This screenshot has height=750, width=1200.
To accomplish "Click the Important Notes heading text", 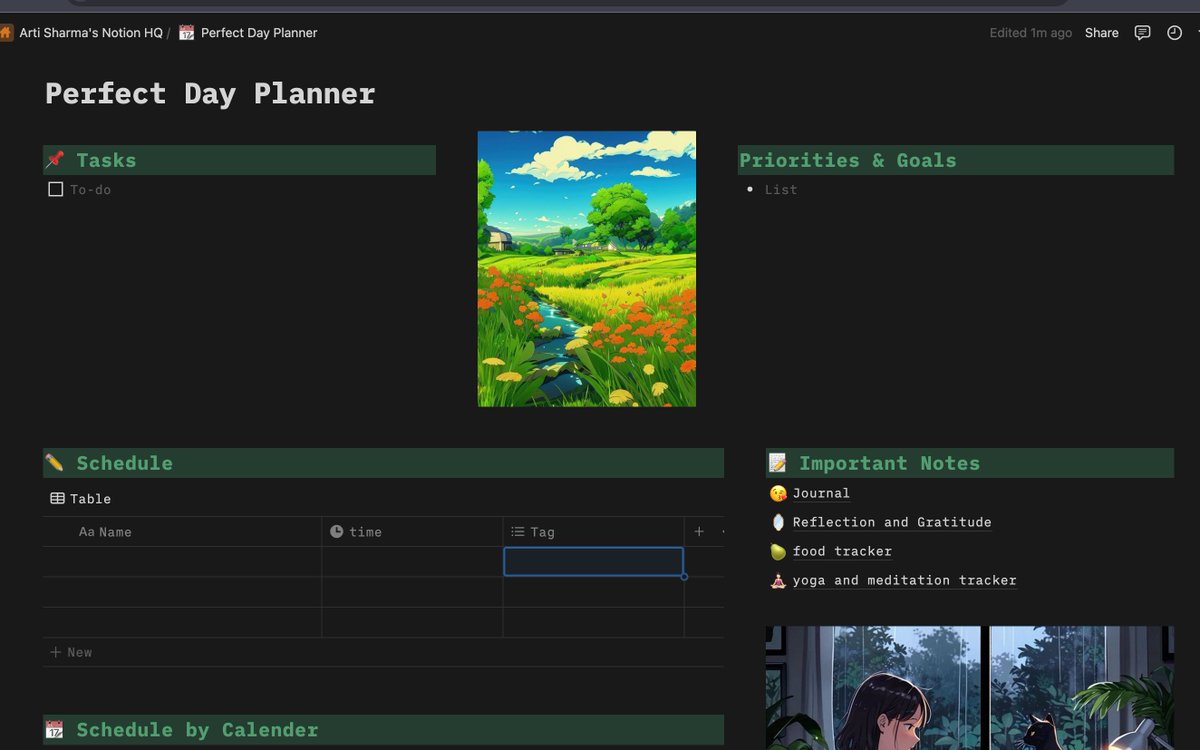I will (x=890, y=463).
